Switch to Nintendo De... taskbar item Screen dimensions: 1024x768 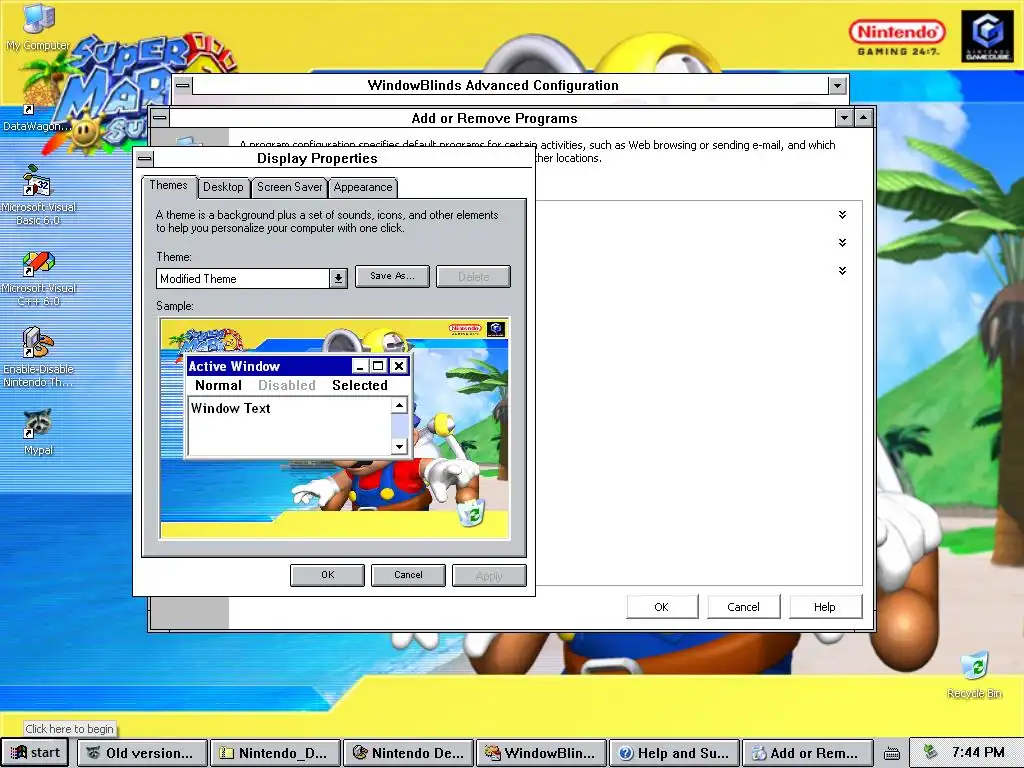tap(409, 753)
